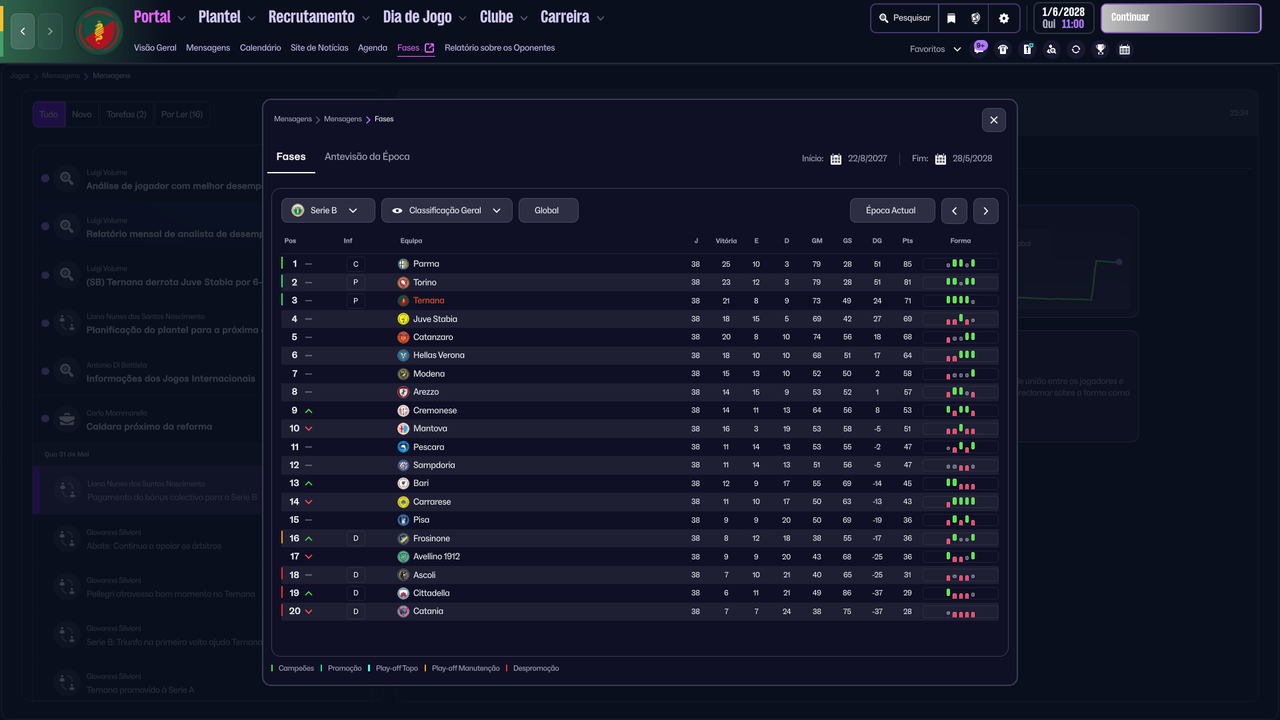
Task: Go to previous season with left arrow
Action: [954, 211]
